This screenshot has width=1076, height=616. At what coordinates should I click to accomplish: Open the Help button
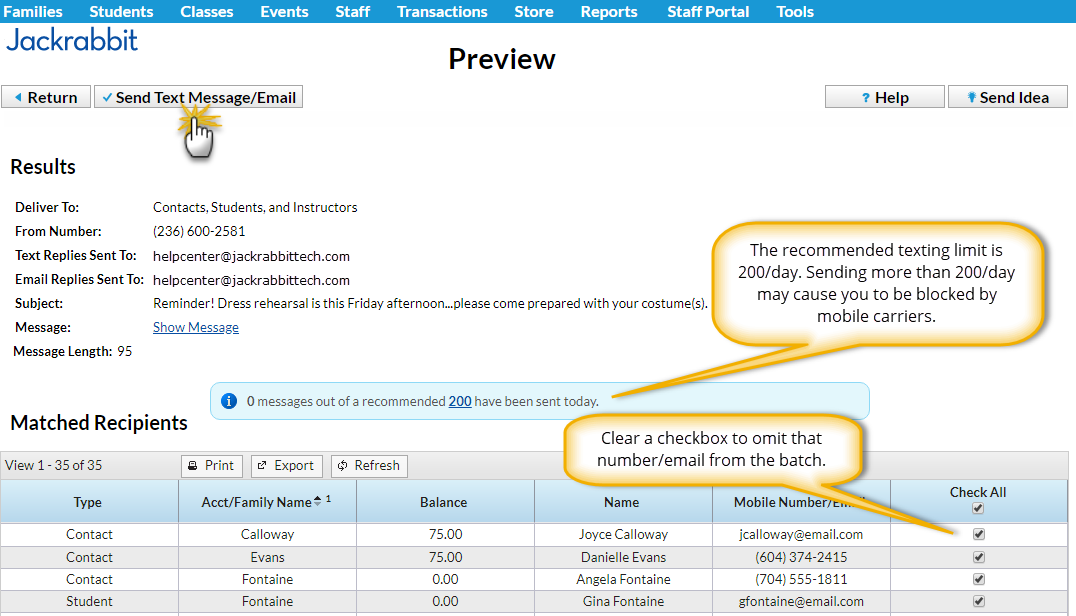[885, 97]
